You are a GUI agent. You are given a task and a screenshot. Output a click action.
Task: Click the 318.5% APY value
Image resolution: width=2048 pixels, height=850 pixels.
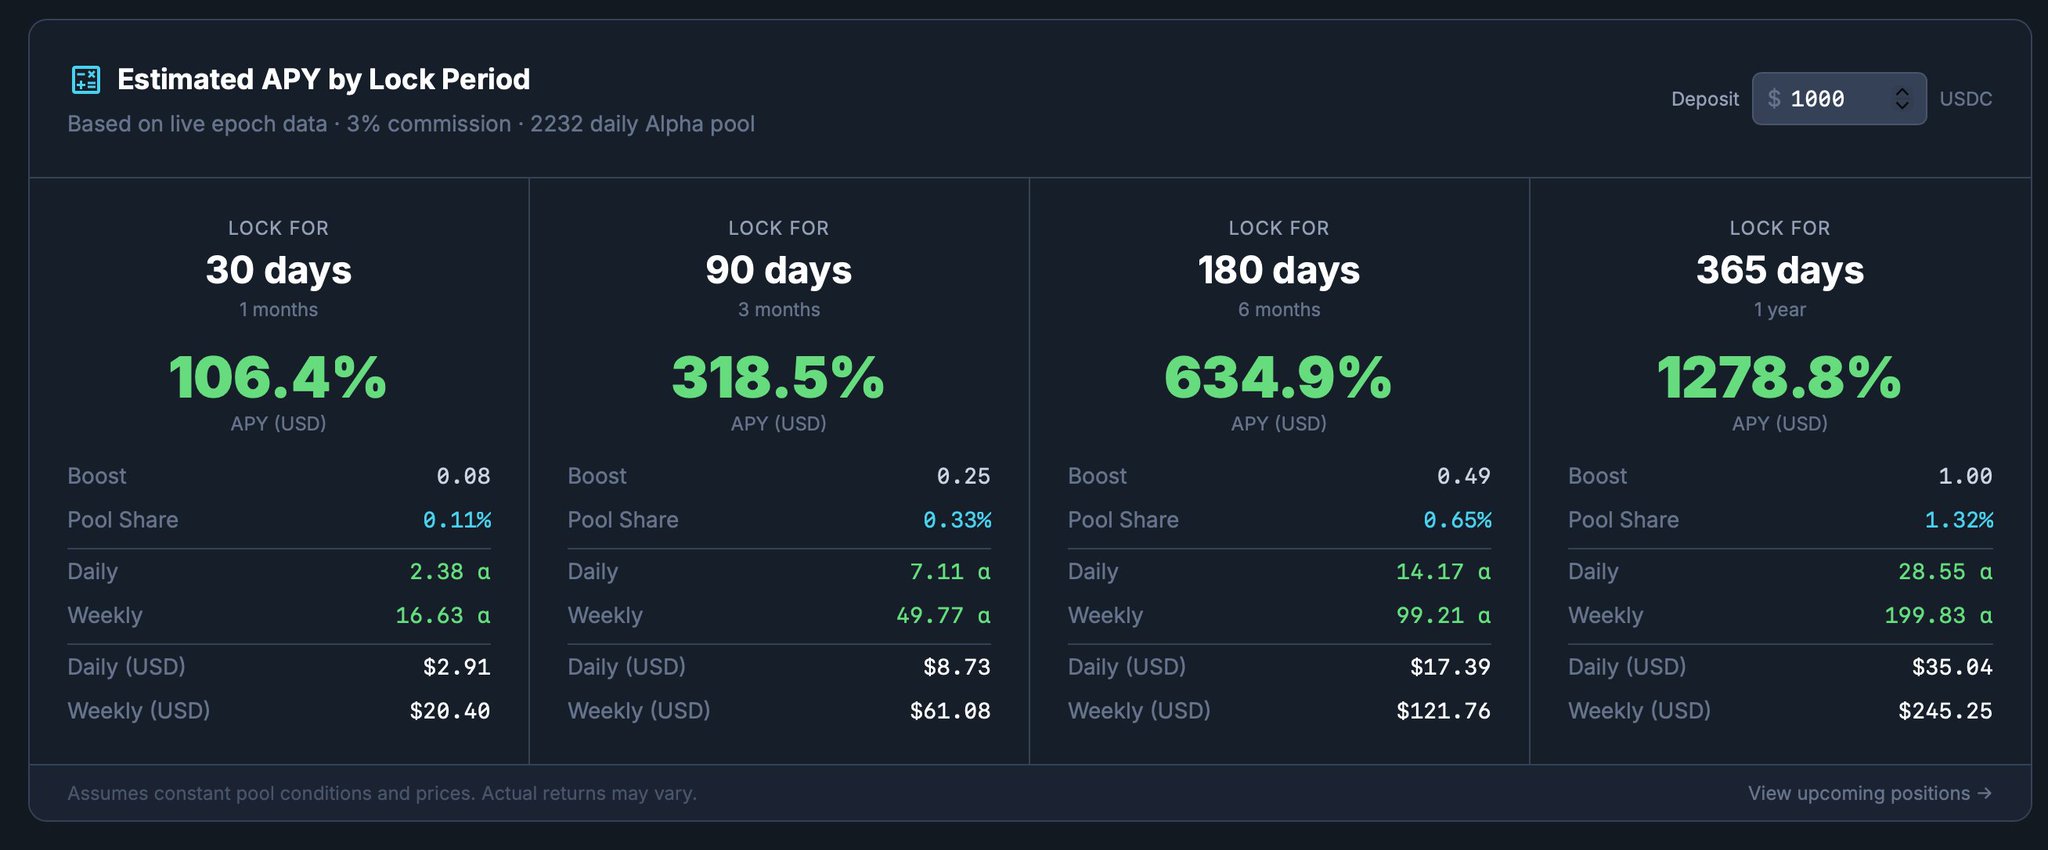click(x=778, y=378)
